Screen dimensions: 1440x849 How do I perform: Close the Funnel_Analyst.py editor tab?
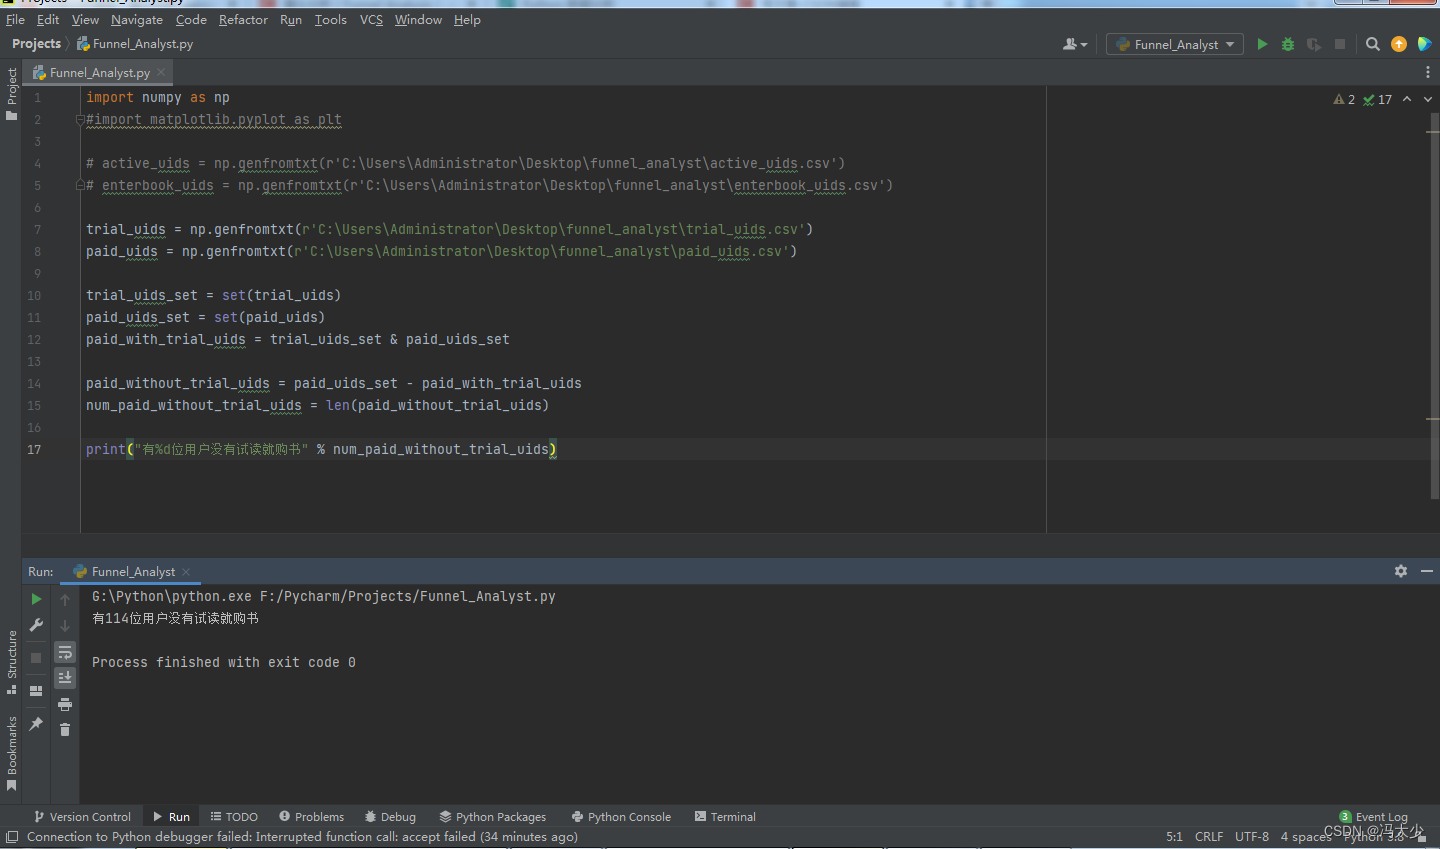[x=161, y=72]
